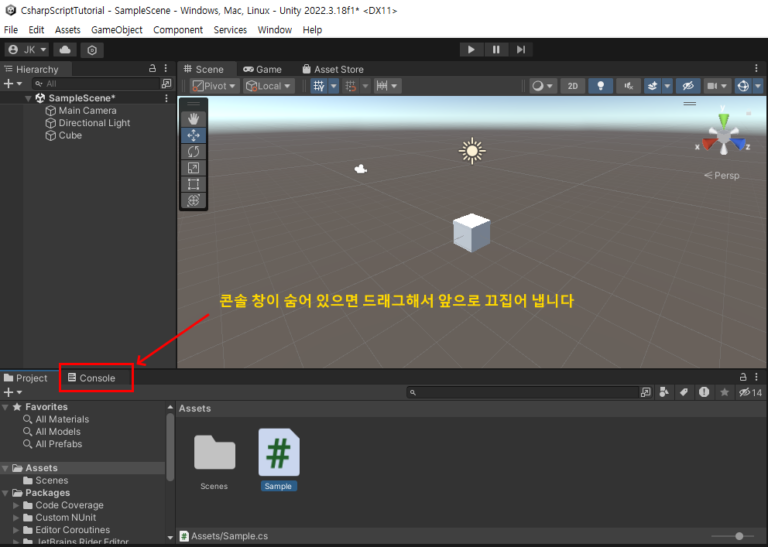Image resolution: width=768 pixels, height=547 pixels.
Task: Click the Pause button
Action: (x=496, y=49)
